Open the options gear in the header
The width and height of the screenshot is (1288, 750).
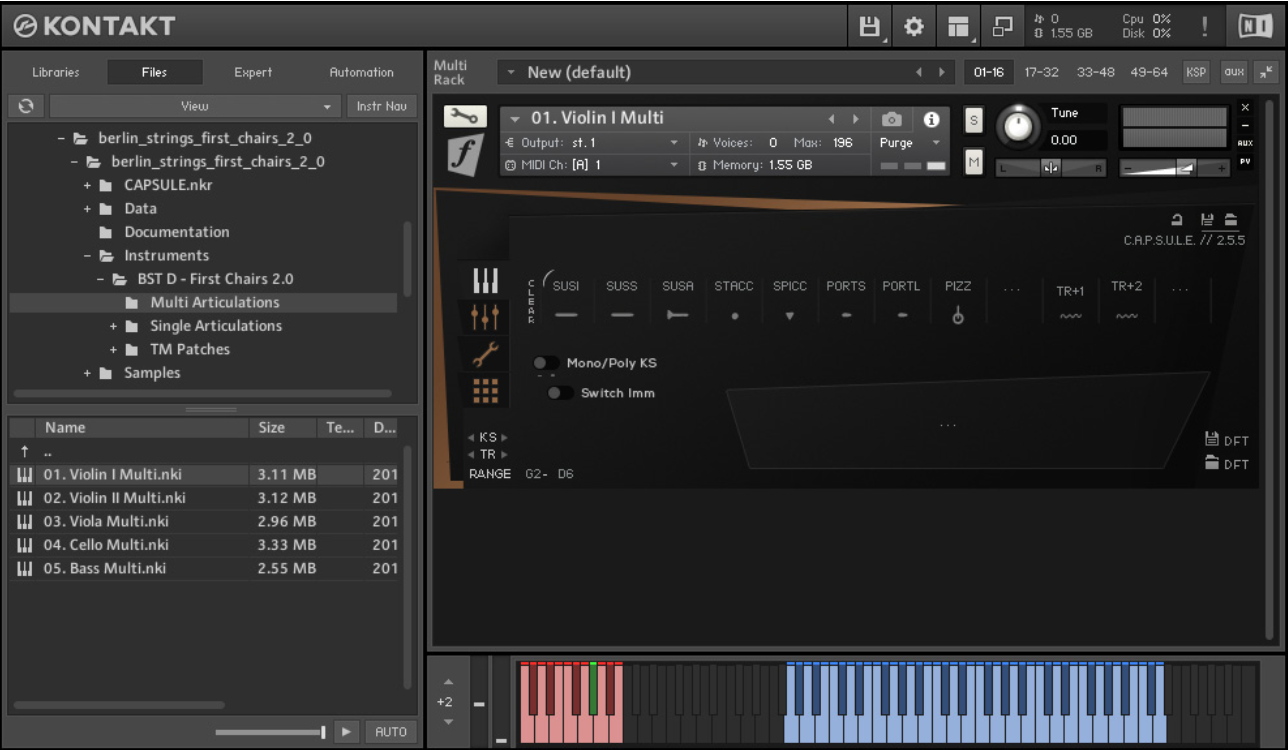[x=914, y=27]
